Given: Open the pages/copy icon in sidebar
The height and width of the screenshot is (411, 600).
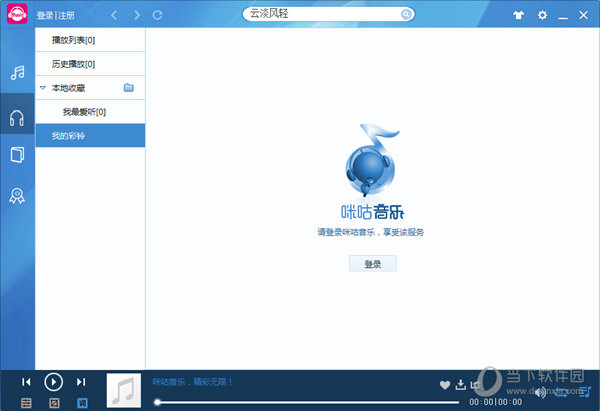Looking at the screenshot, I should coord(17,155).
